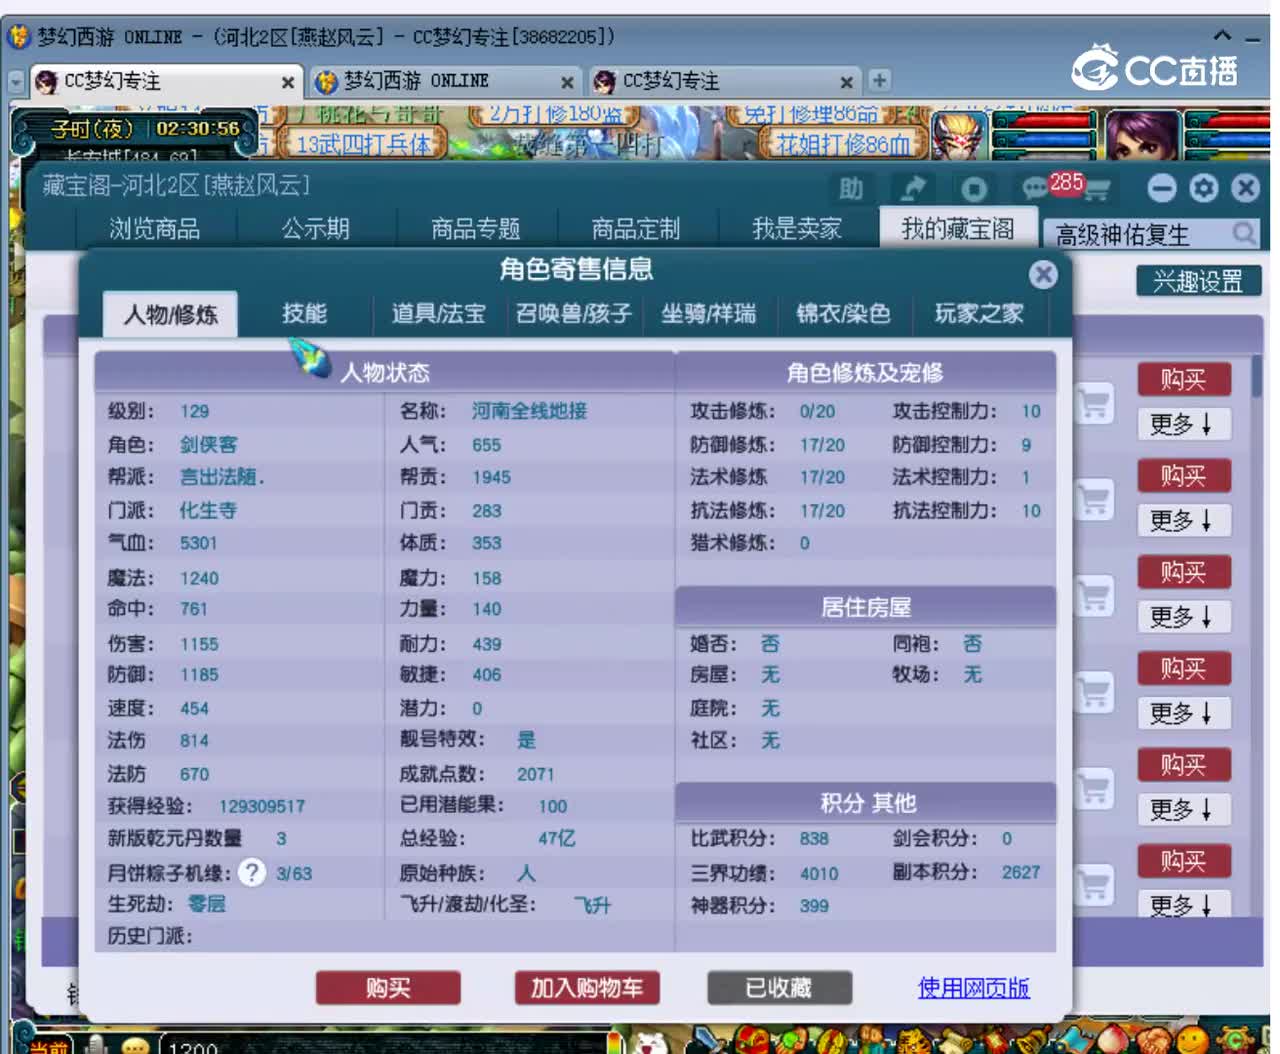Open the 使用网页版 link

(x=974, y=988)
